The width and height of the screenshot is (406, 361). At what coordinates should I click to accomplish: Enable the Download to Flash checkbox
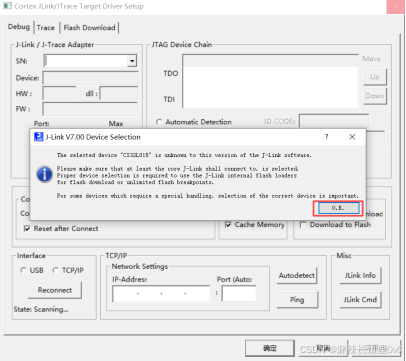303,225
